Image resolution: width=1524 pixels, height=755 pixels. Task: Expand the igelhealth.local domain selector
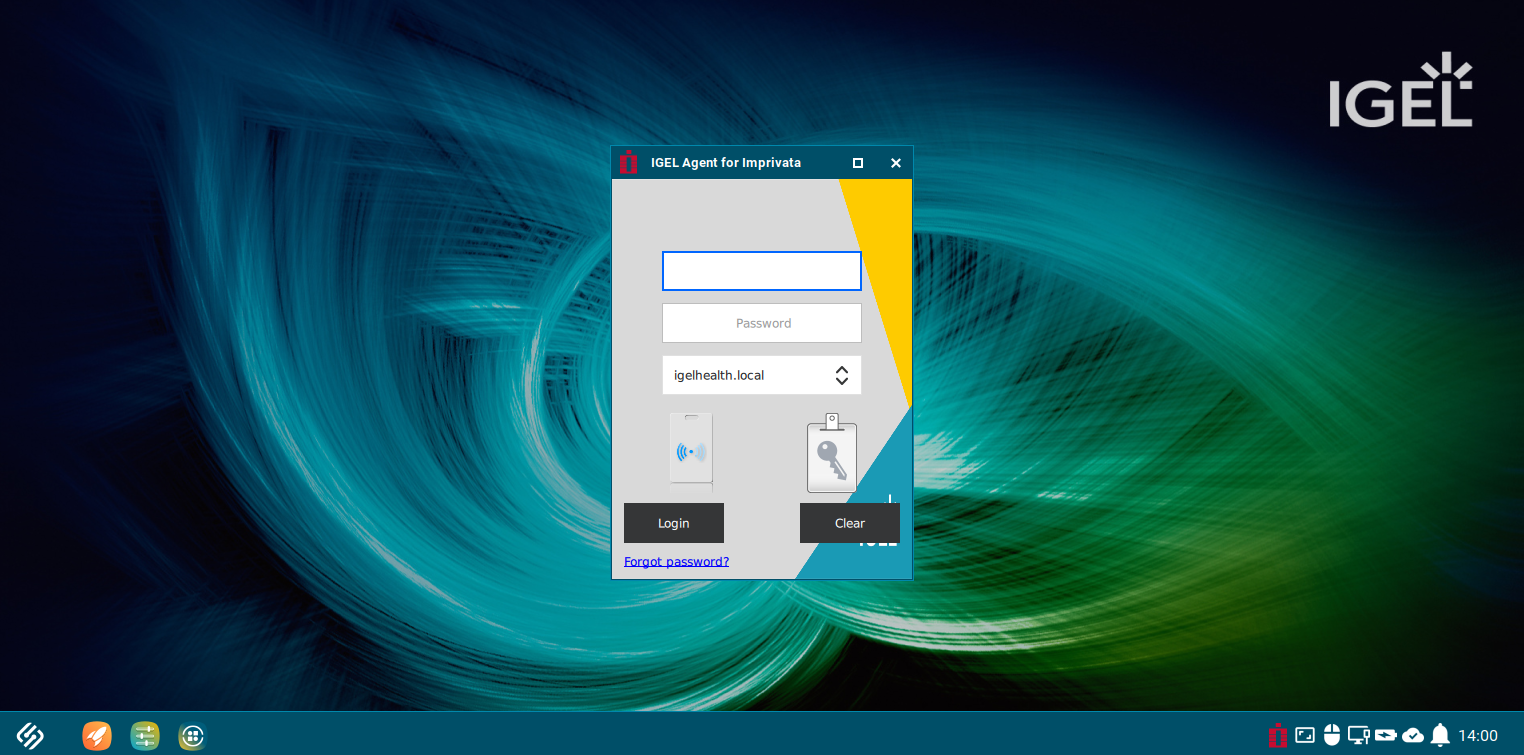(x=762, y=375)
